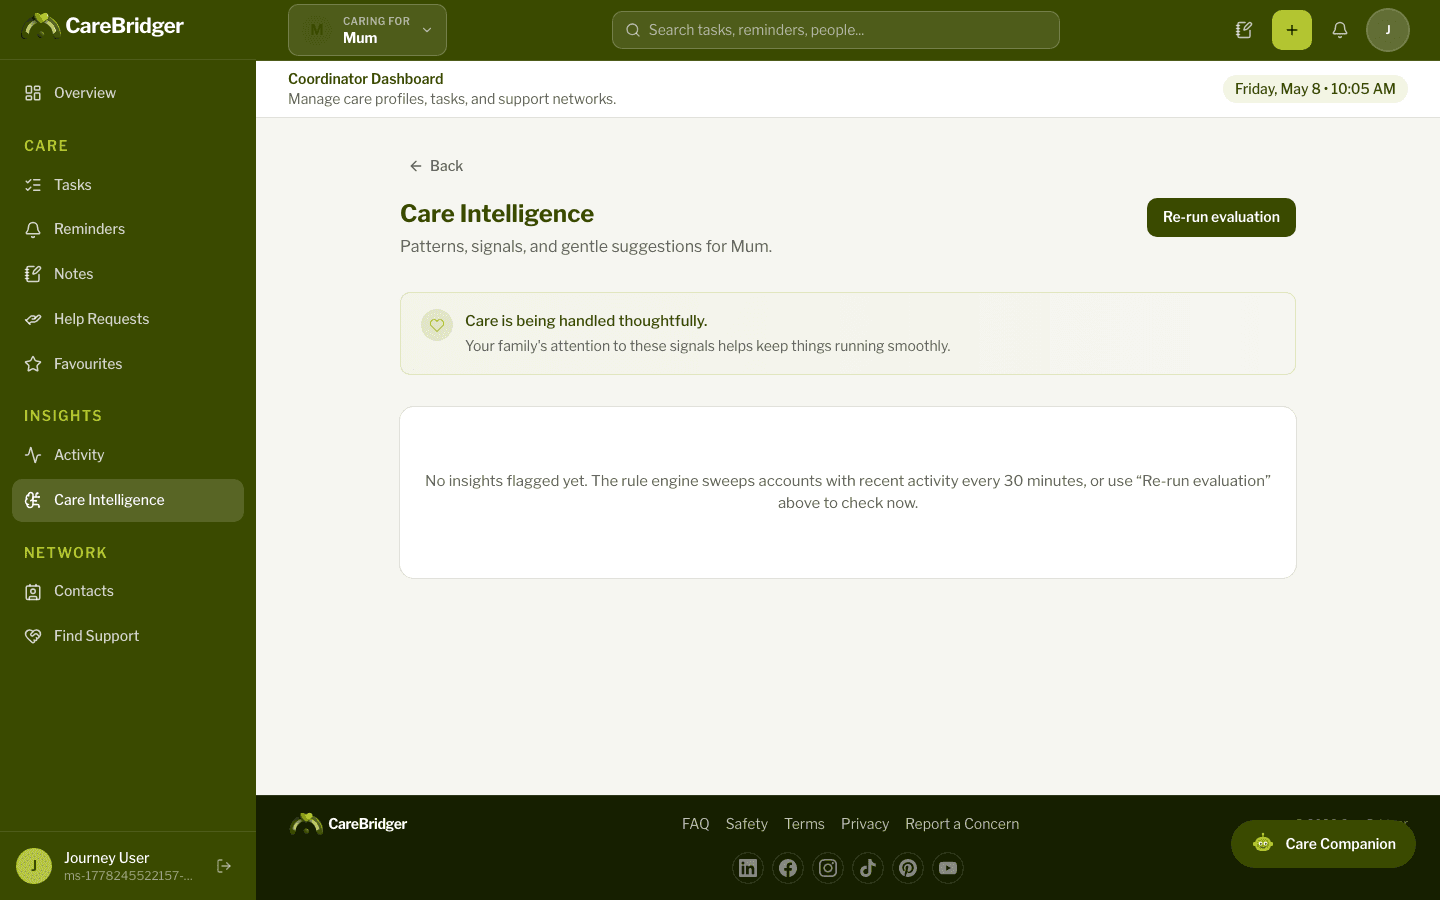1440x900 pixels.
Task: Open Contacts under Network
Action: (x=128, y=591)
